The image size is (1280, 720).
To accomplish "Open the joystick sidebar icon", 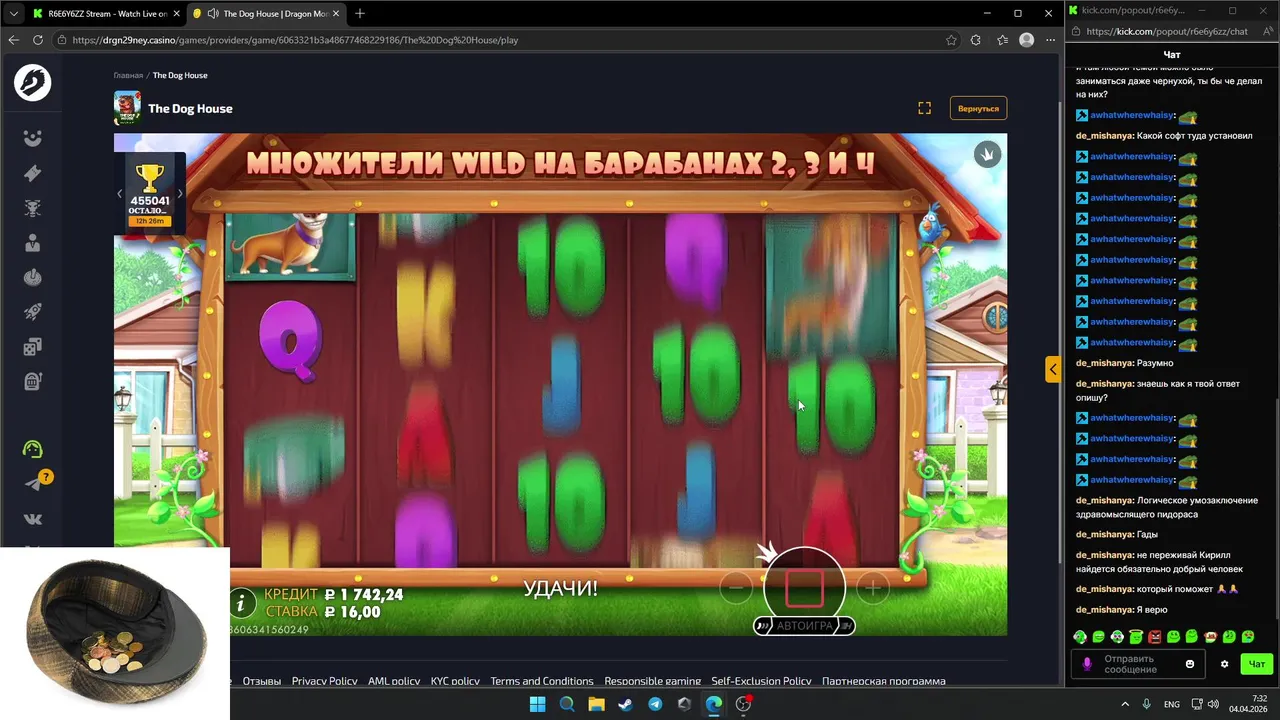I will coord(33,277).
